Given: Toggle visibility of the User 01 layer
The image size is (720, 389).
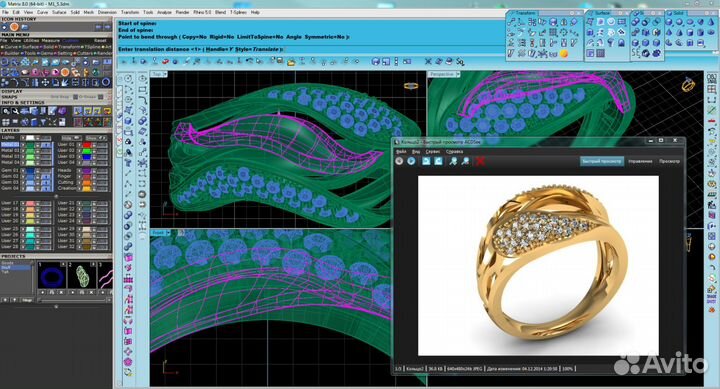Looking at the screenshot, I should point(79,145).
